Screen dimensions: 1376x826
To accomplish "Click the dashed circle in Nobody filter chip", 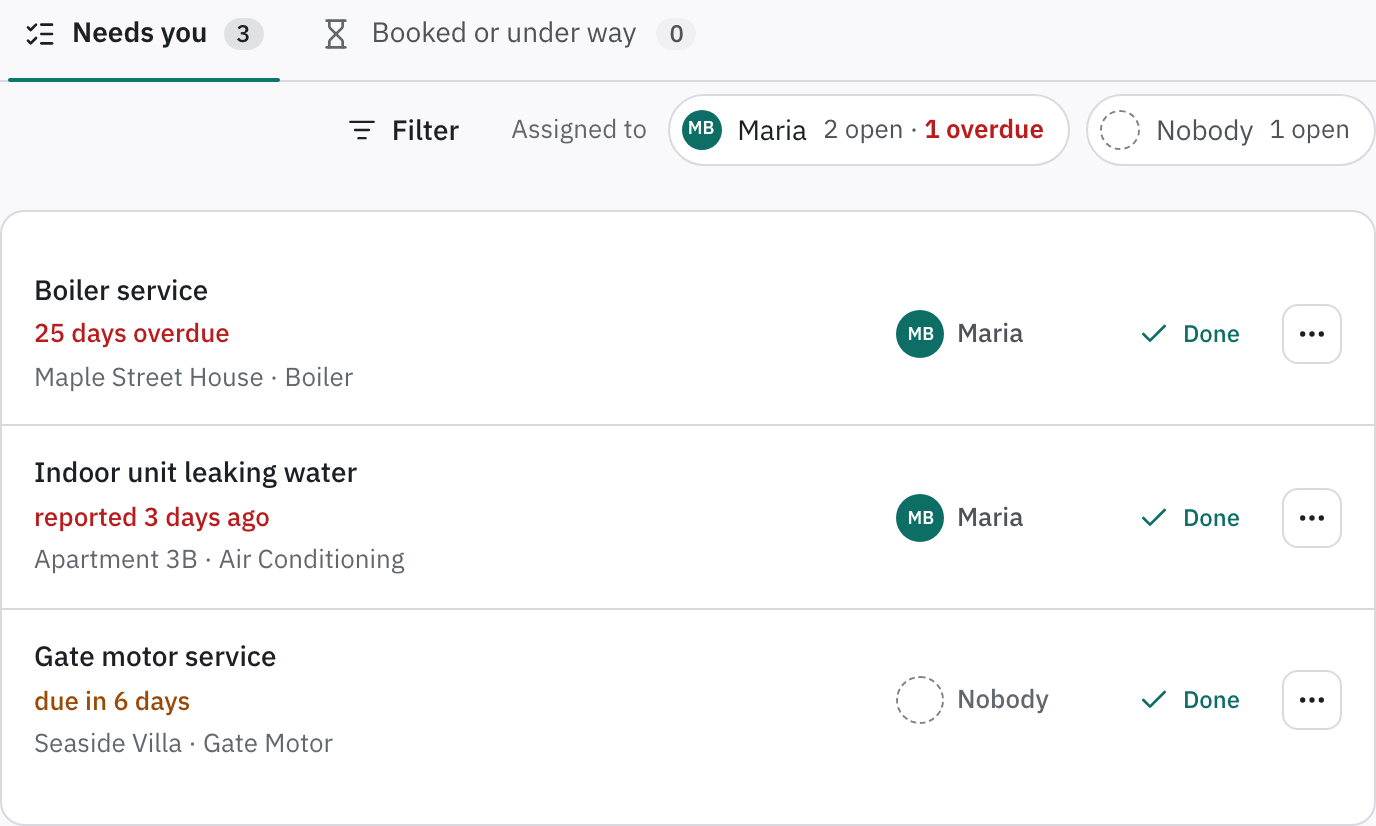I will pyautogui.click(x=1120, y=130).
